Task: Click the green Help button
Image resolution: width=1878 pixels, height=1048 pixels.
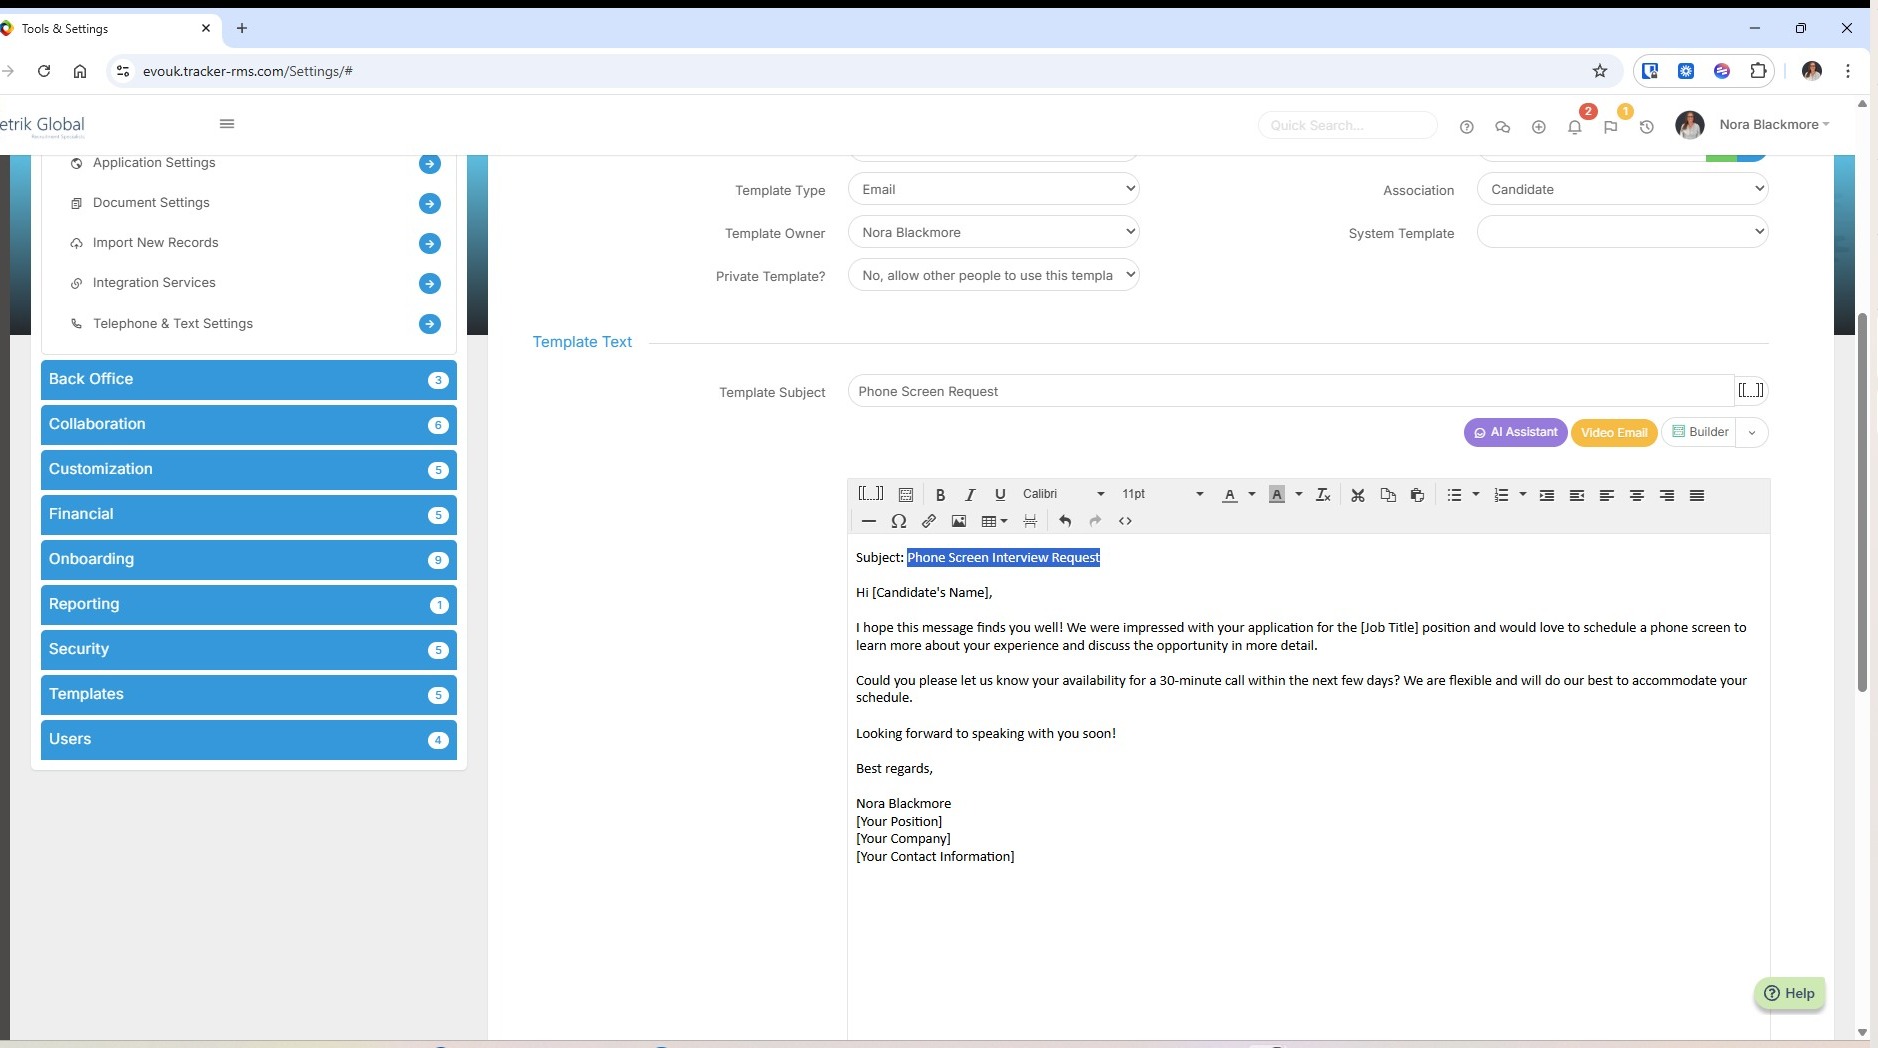Action: [x=1789, y=993]
